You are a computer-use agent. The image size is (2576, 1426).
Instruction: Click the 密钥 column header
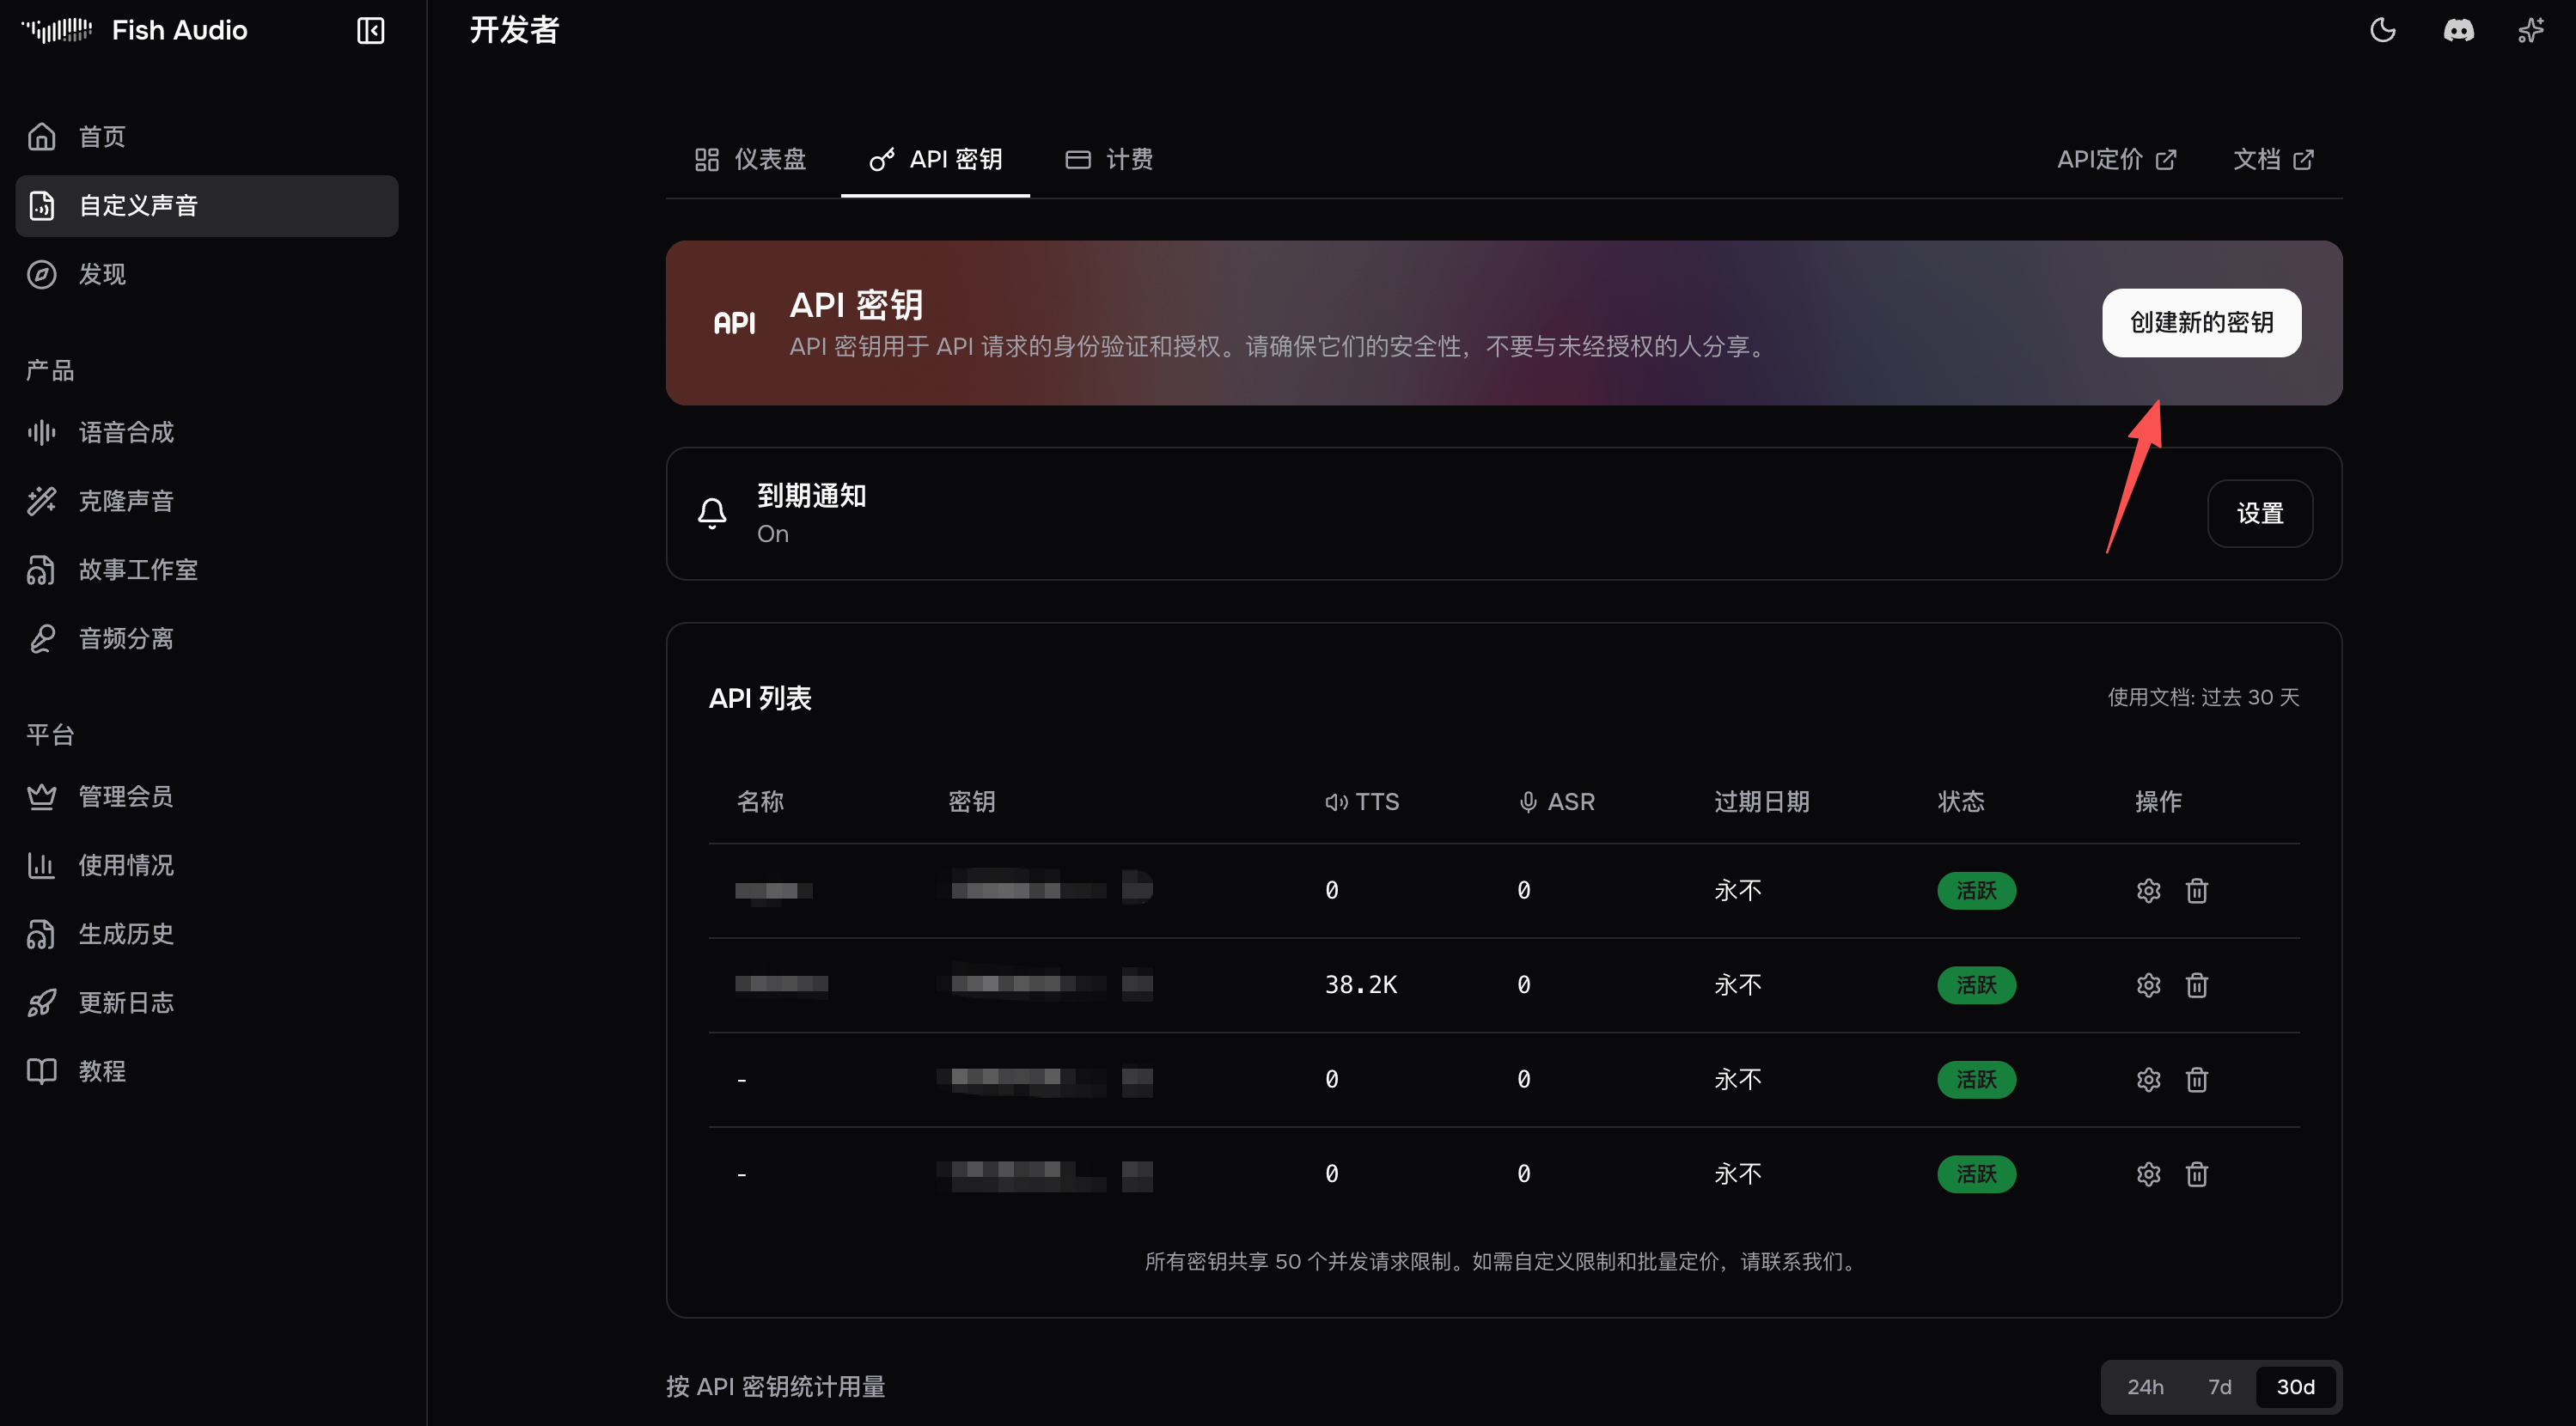[x=971, y=802]
